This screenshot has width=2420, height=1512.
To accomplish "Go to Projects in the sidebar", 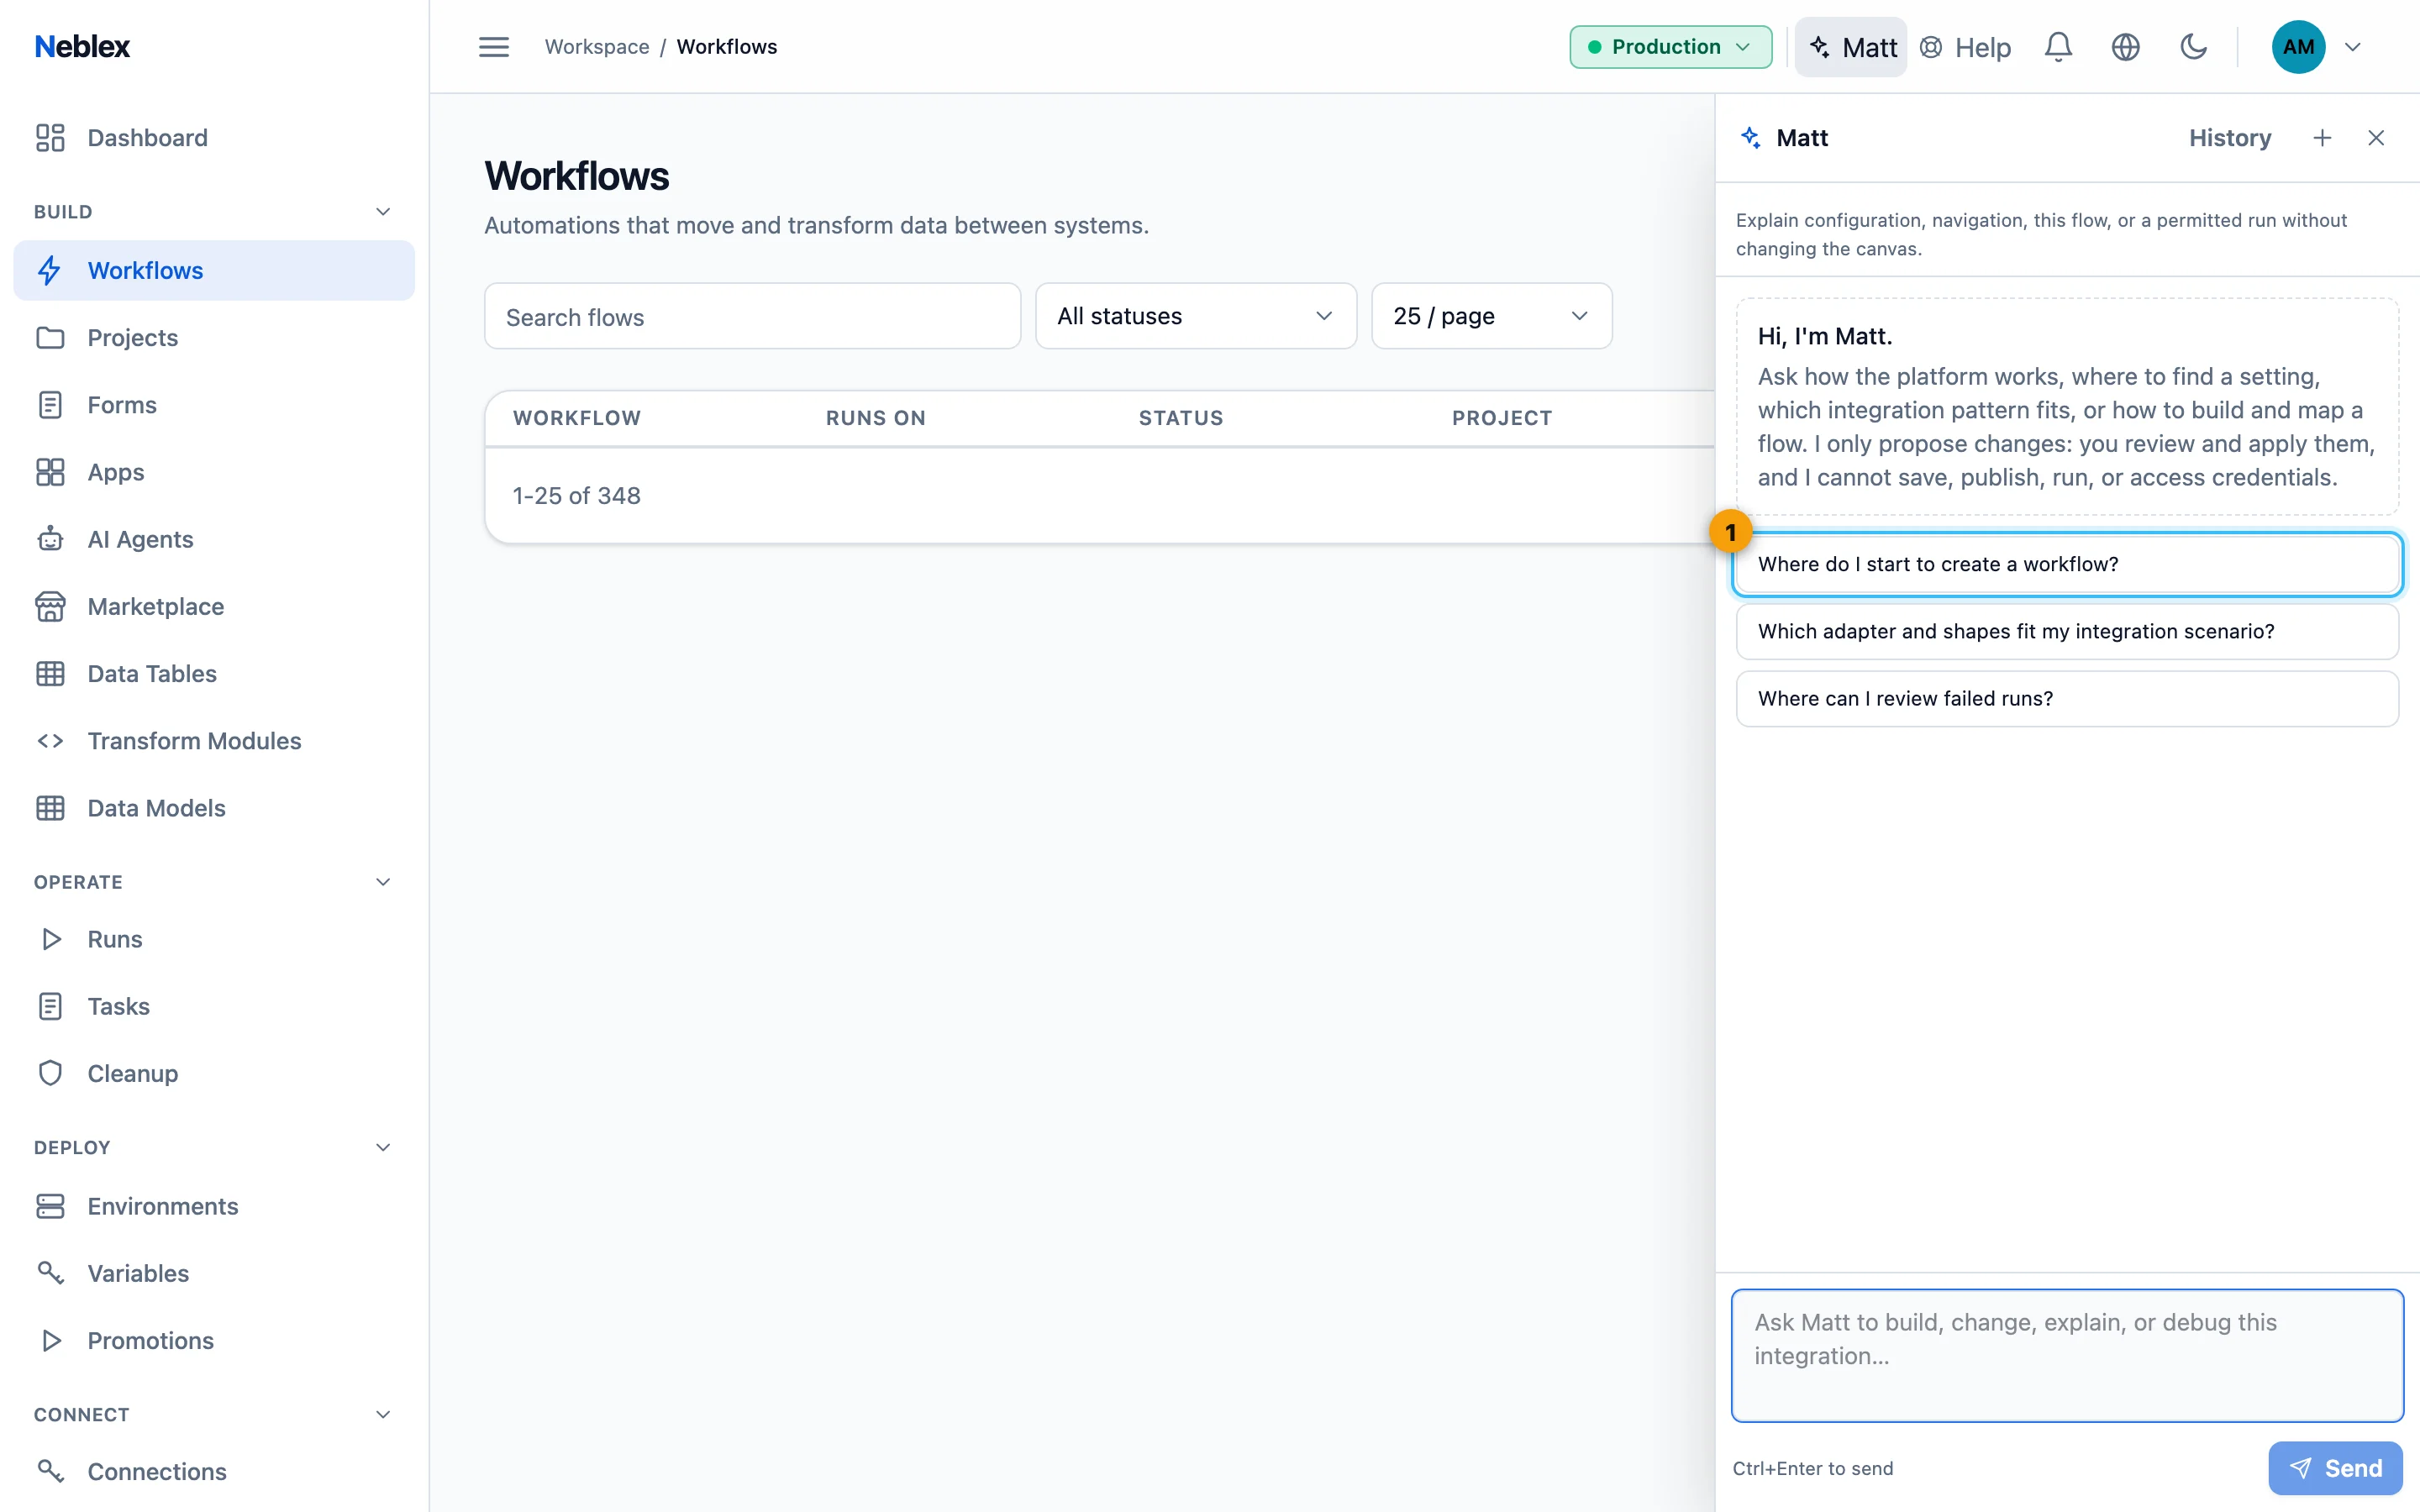I will coord(214,338).
